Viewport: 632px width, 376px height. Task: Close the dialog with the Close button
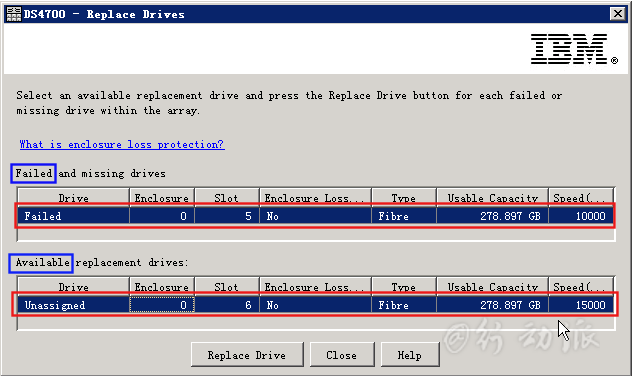[x=342, y=355]
